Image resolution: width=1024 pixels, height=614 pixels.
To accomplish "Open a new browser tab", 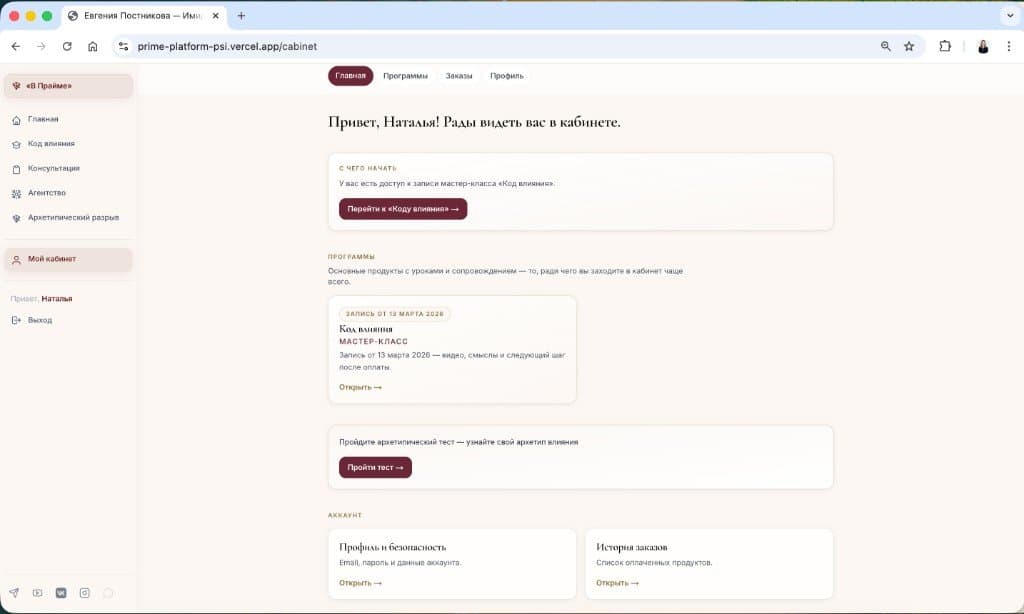I will (x=241, y=16).
